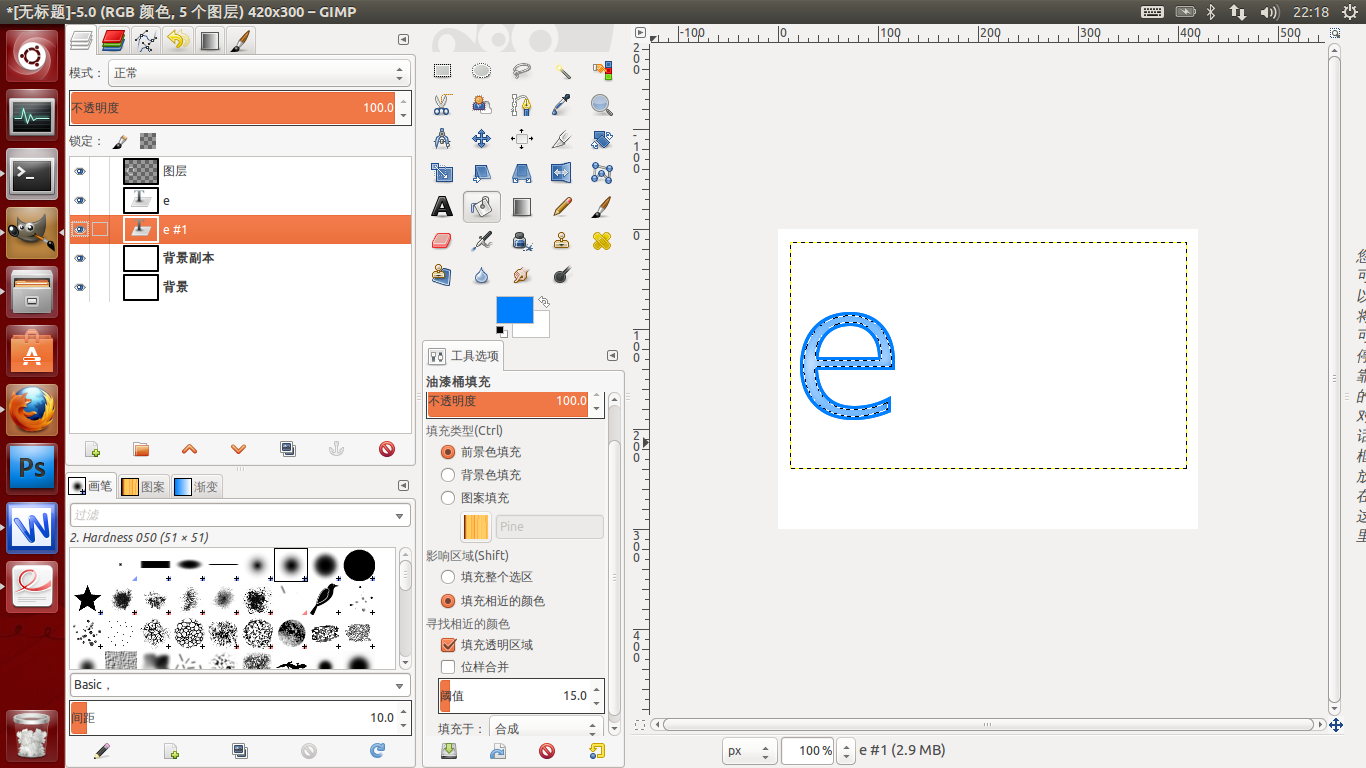
Task: Select the Scale tool
Action: 442,173
